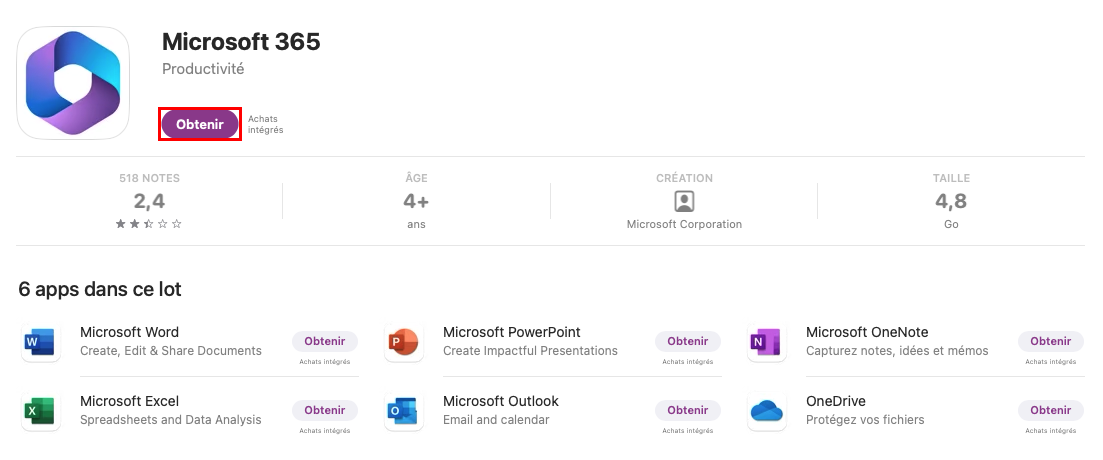Click the Microsoft Corporation developer name
Screen dimensions: 1103x460
tap(684, 224)
